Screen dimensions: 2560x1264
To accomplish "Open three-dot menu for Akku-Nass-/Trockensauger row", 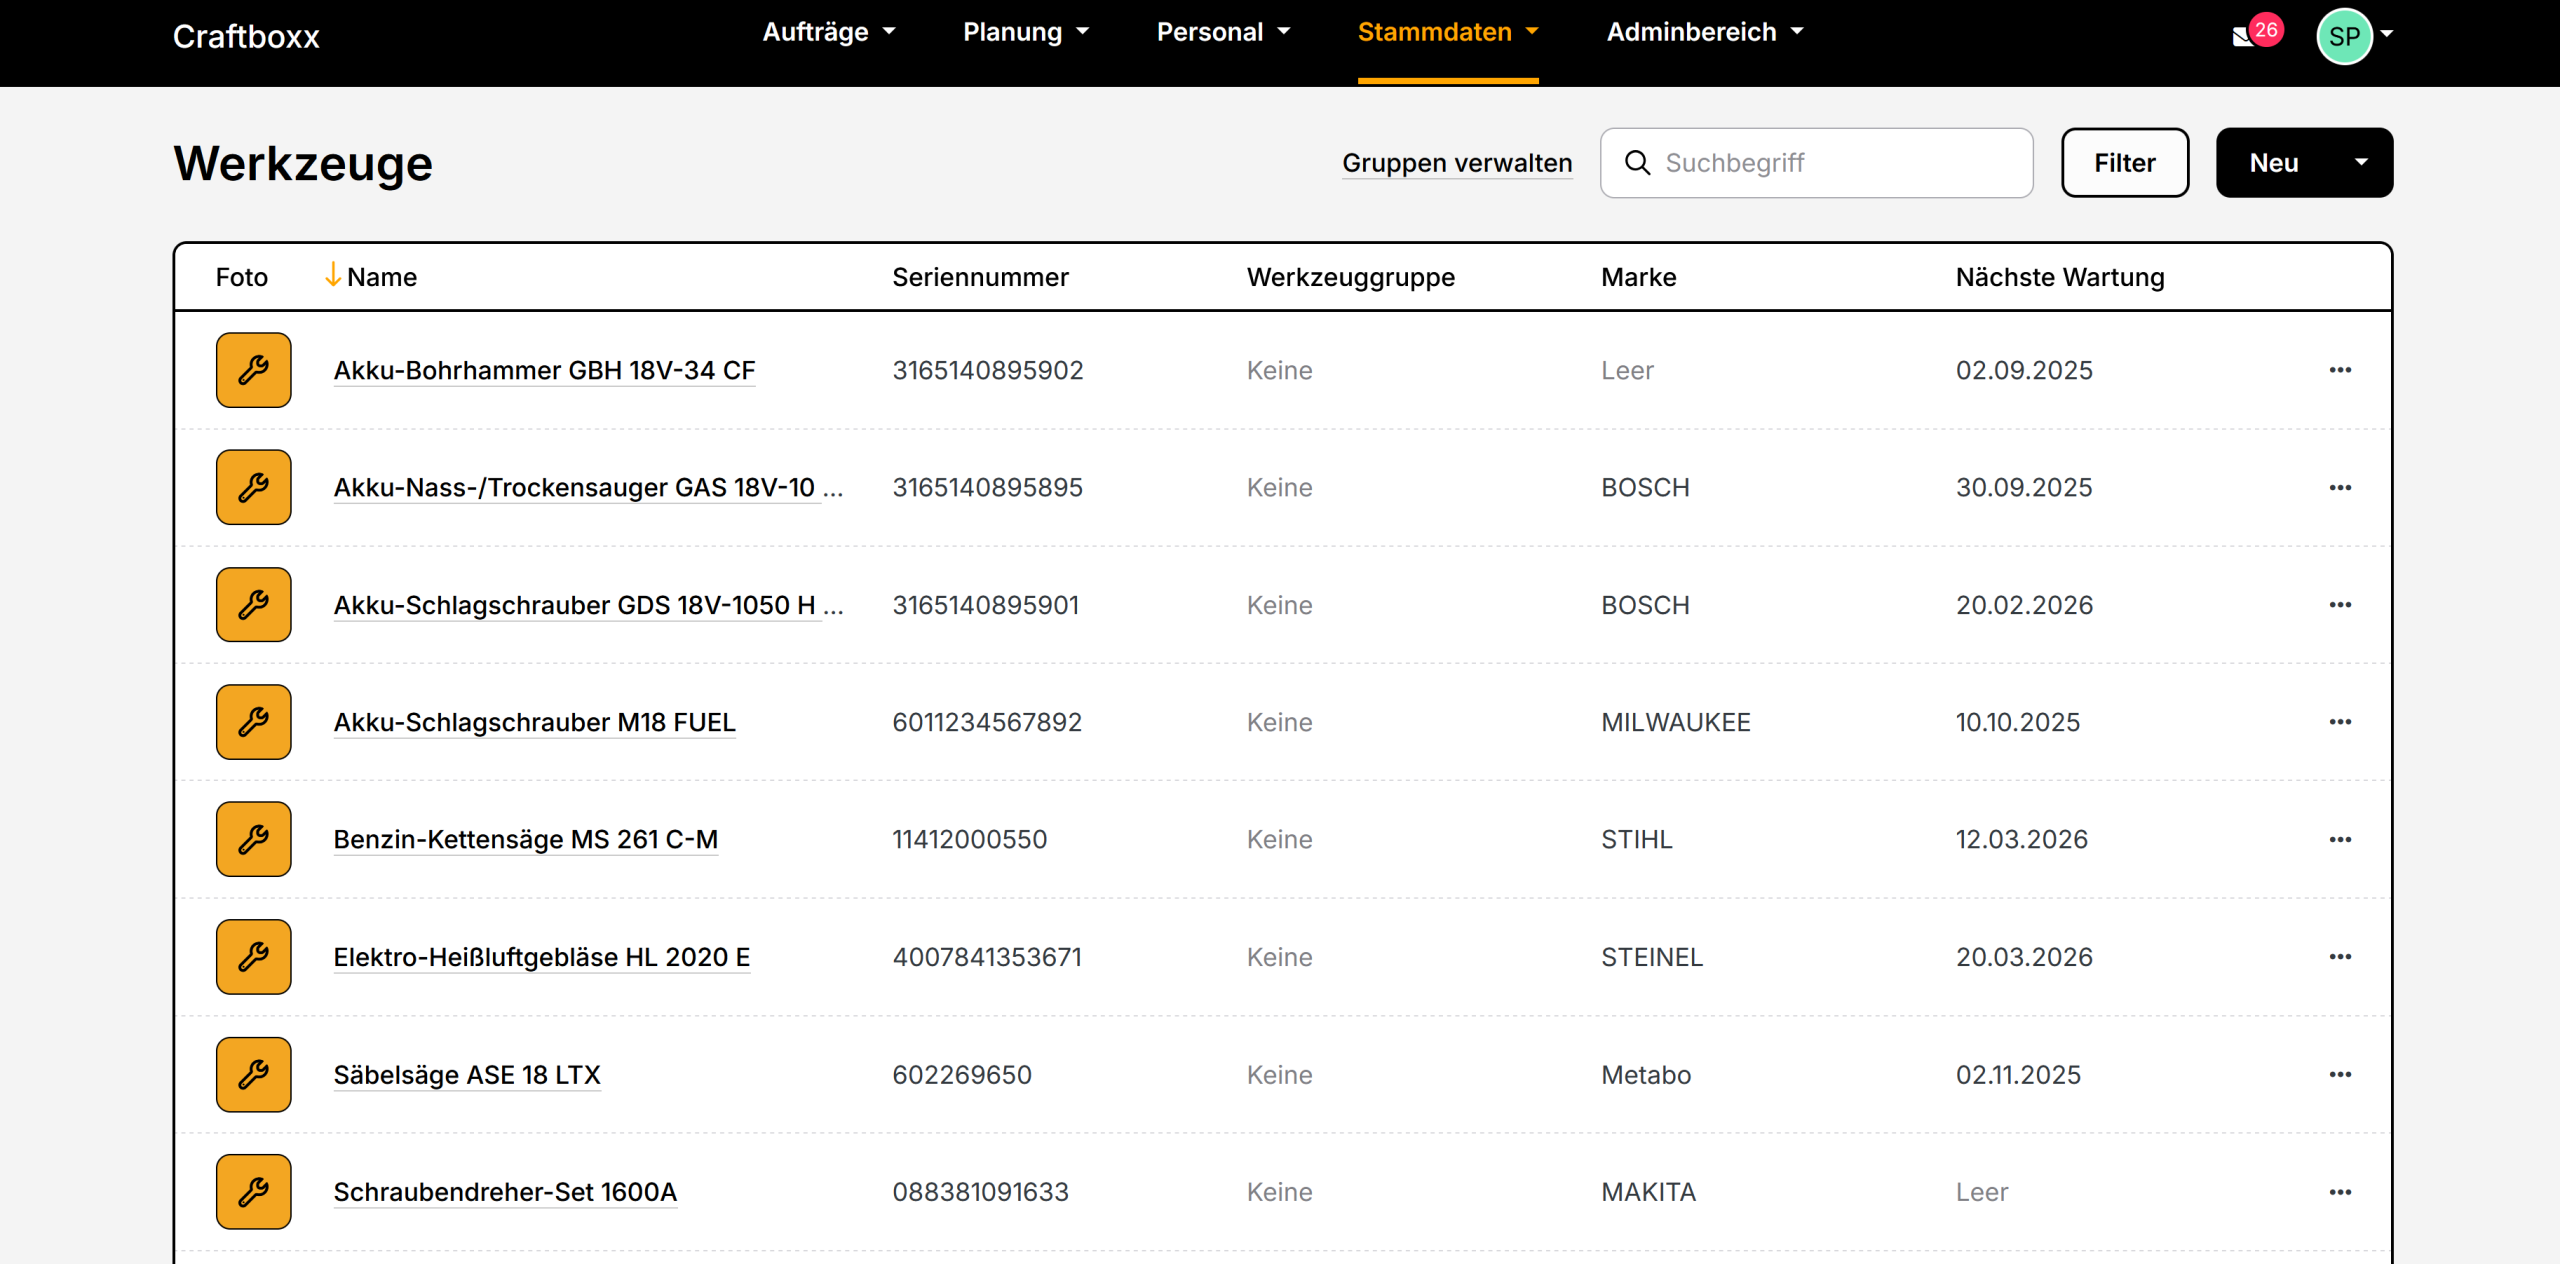I will coord(2340,488).
